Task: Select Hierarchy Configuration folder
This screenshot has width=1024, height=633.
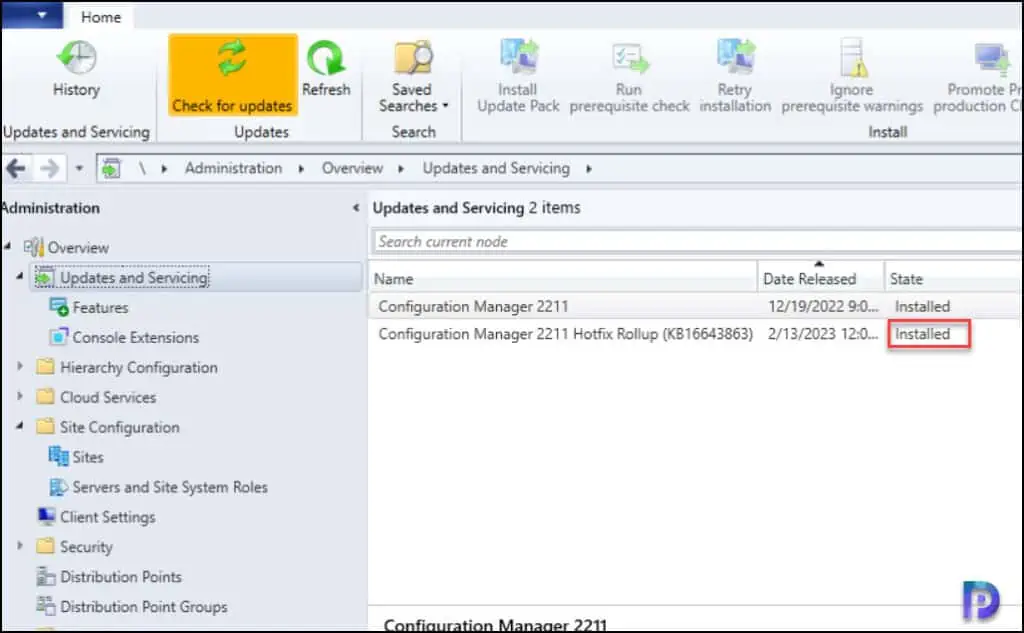Action: click(x=138, y=367)
